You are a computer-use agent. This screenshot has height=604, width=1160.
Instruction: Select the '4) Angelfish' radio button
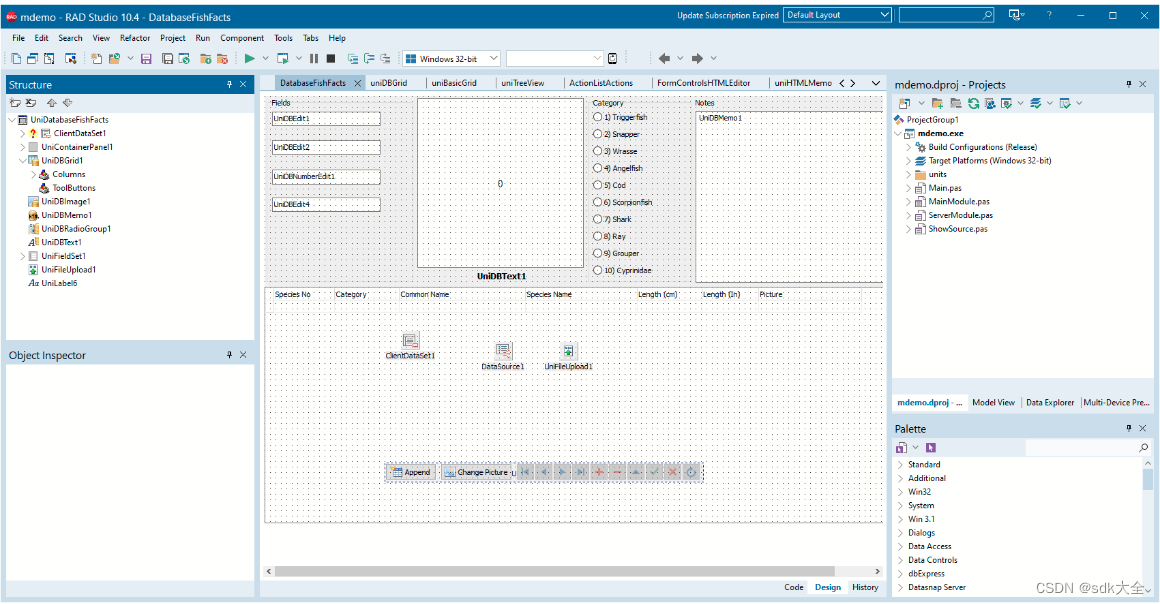pyautogui.click(x=598, y=168)
